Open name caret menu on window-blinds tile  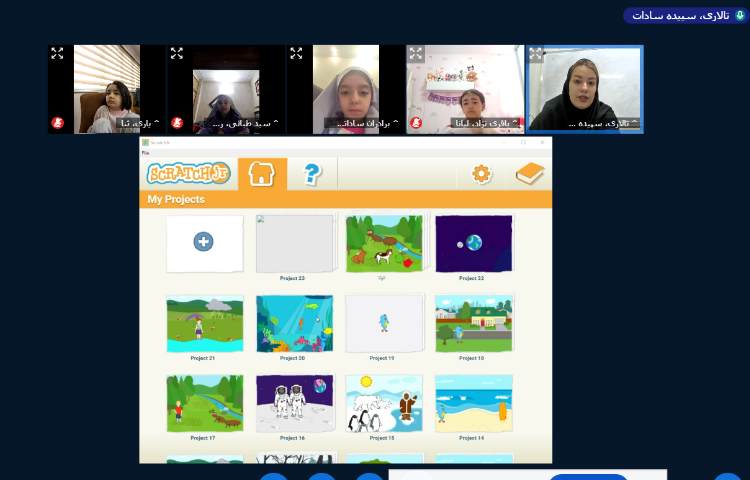[x=157, y=123]
